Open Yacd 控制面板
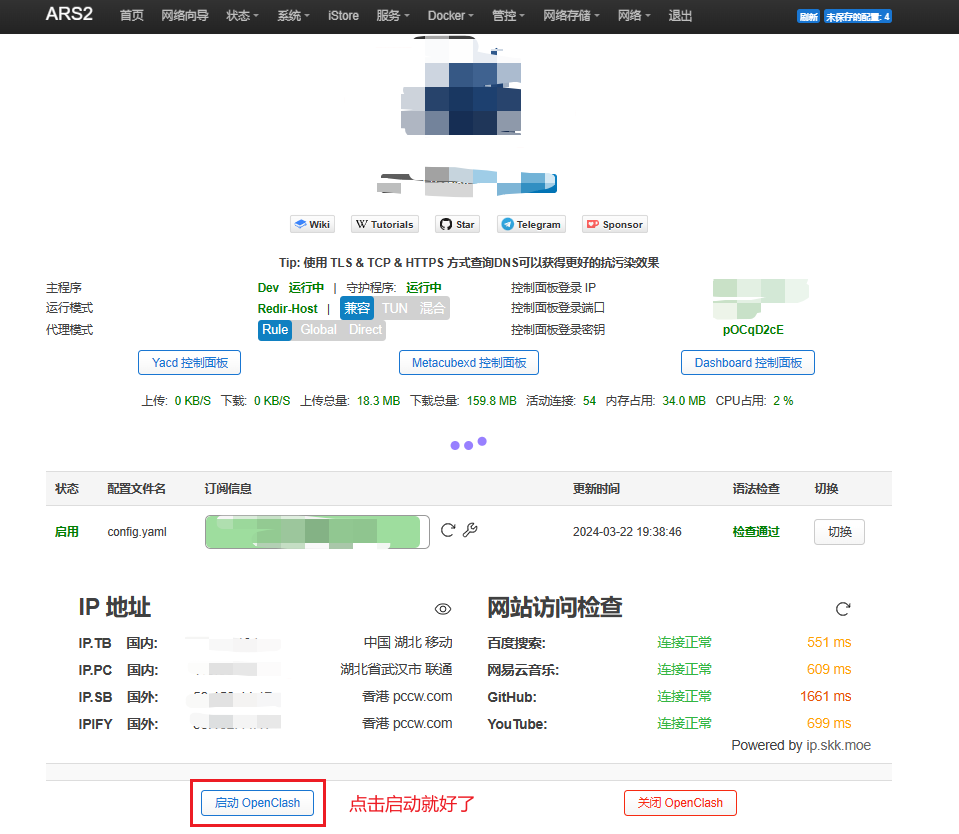Viewport: 959px width, 834px height. (190, 363)
